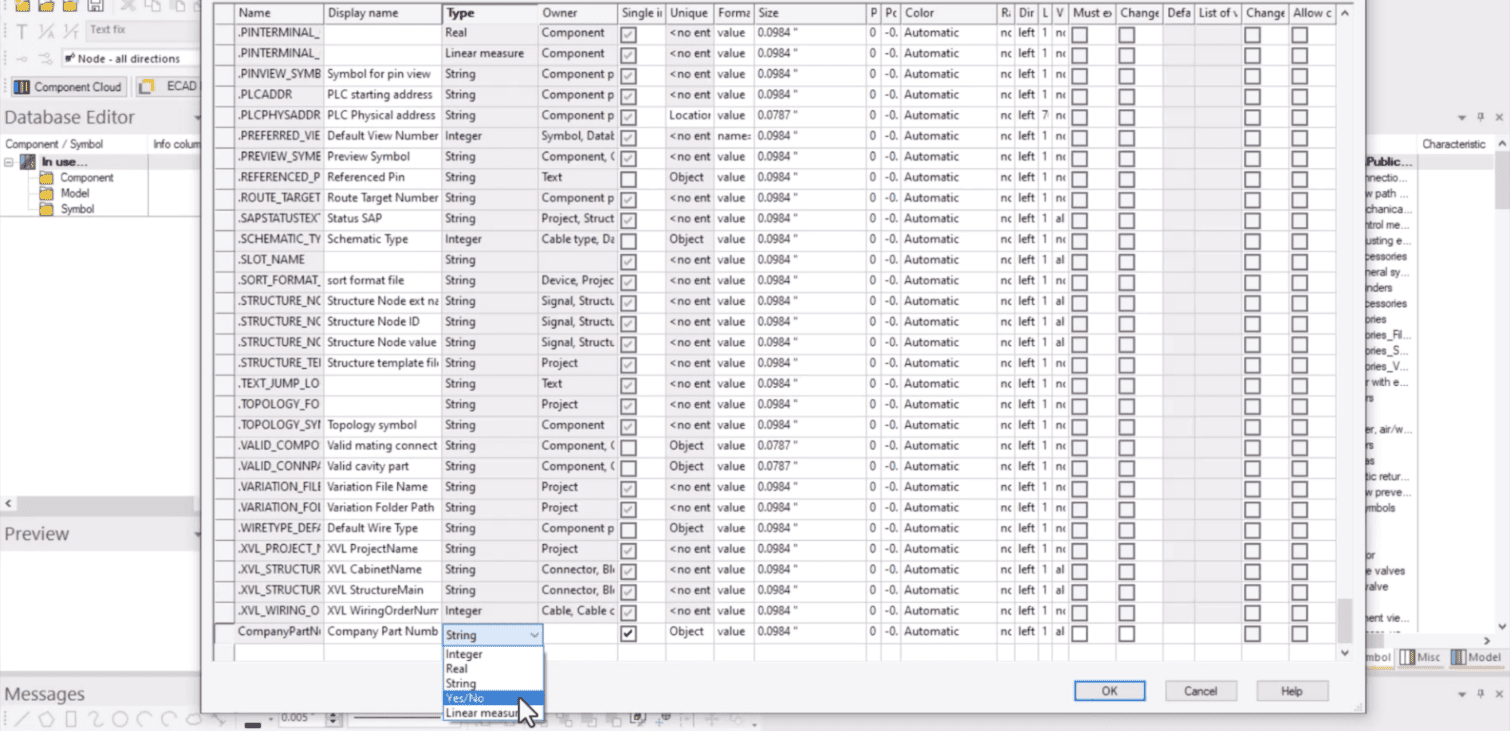Viewport: 1510px width, 731px height.
Task: Select the polygon drawing tool
Action: point(46,718)
